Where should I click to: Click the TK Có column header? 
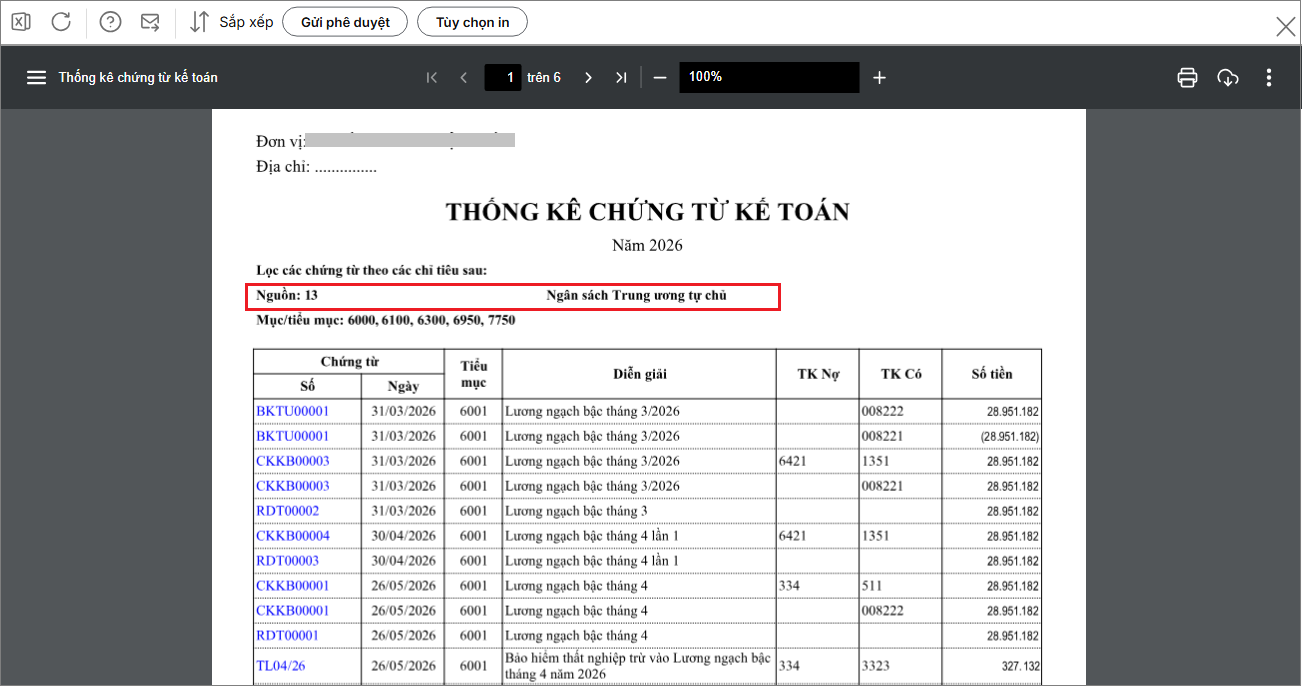coord(901,374)
